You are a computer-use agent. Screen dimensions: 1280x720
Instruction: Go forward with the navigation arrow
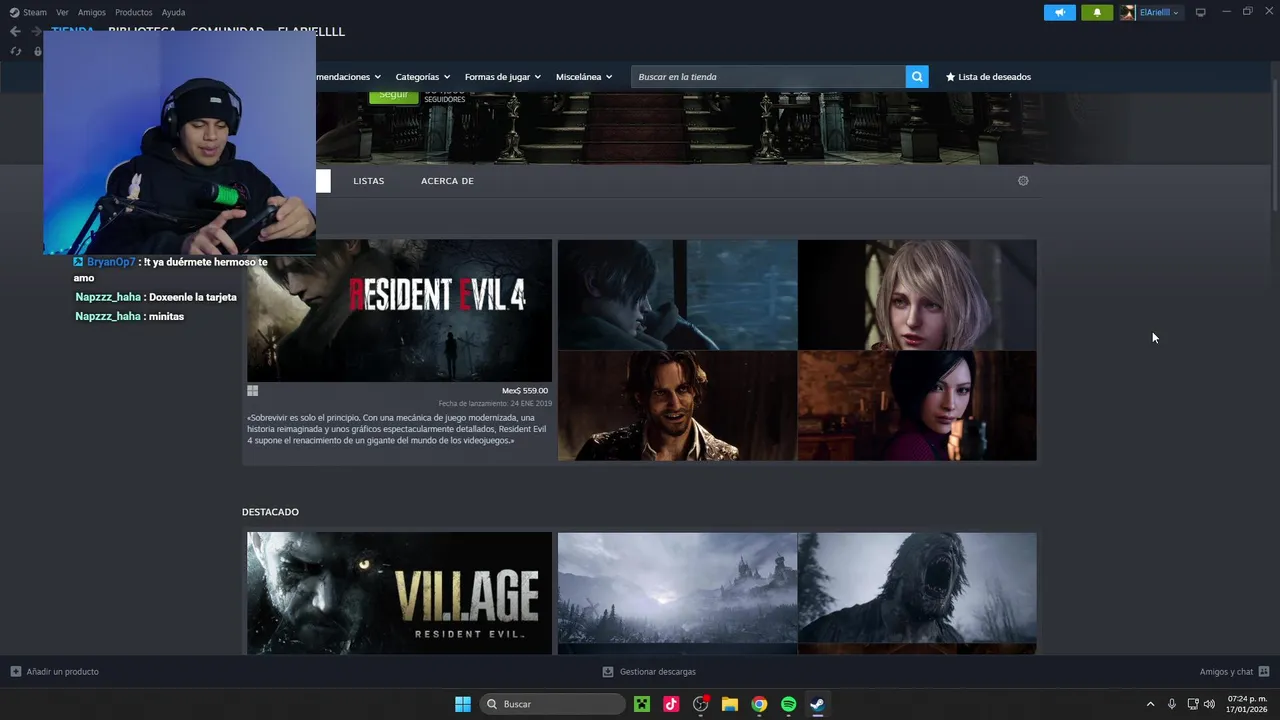tap(36, 31)
